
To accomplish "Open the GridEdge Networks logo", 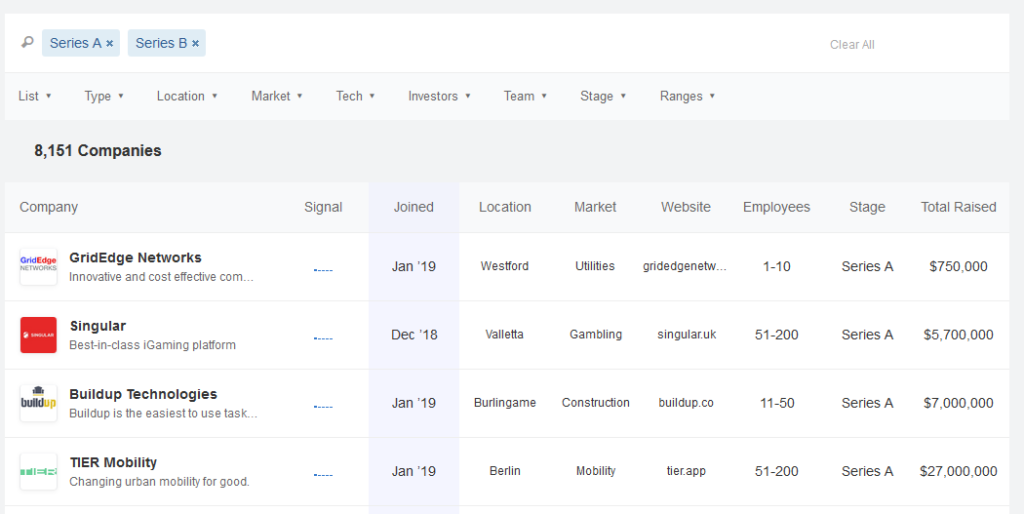I will pos(39,266).
